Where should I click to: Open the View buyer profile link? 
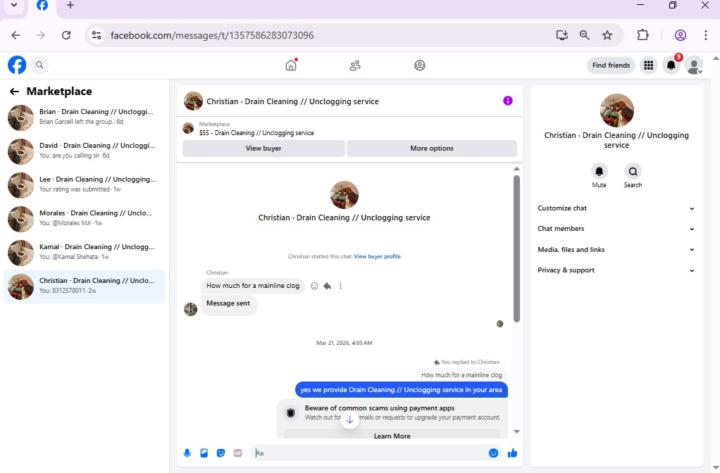pyautogui.click(x=377, y=256)
